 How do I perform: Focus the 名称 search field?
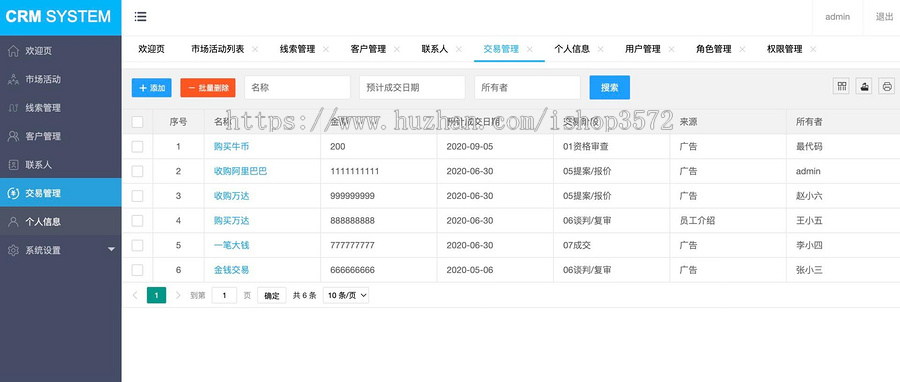coord(297,87)
